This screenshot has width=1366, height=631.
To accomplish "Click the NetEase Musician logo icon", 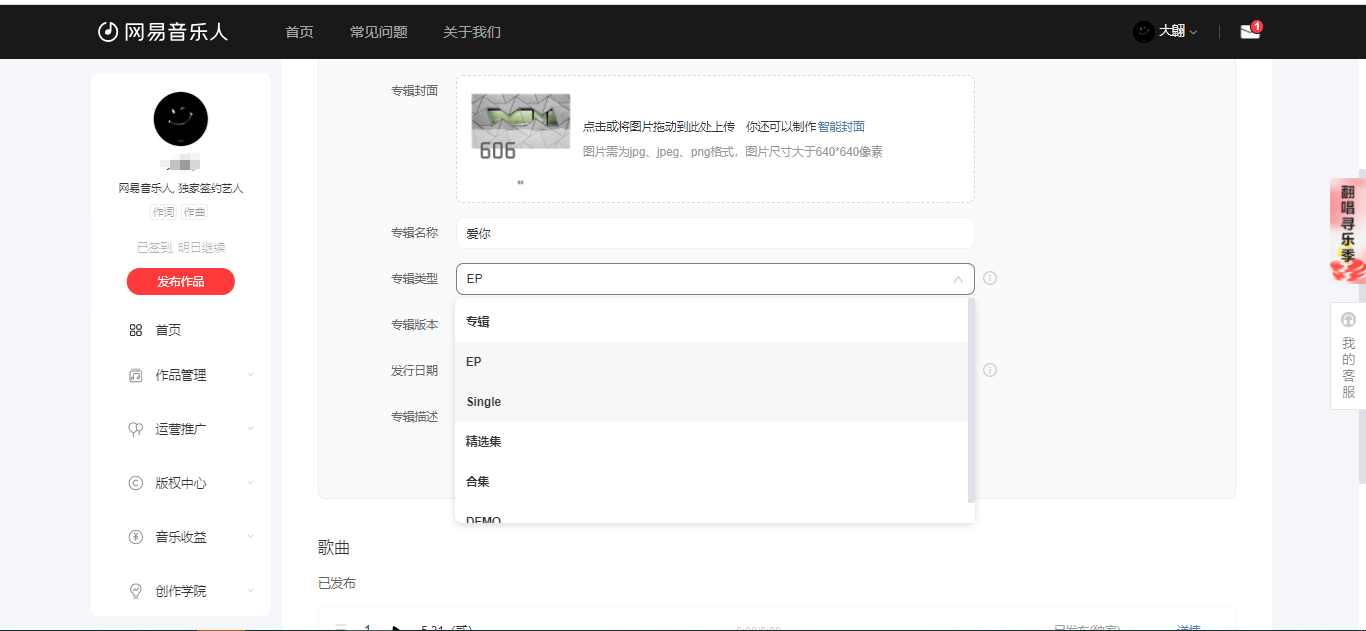I will point(108,32).
